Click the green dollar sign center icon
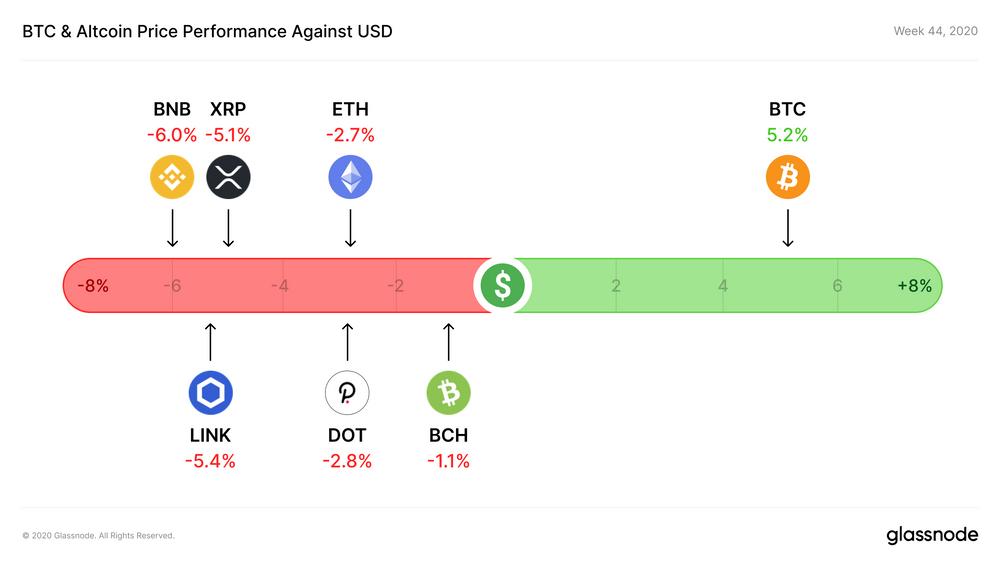This screenshot has width=1000, height=563. coord(502,285)
